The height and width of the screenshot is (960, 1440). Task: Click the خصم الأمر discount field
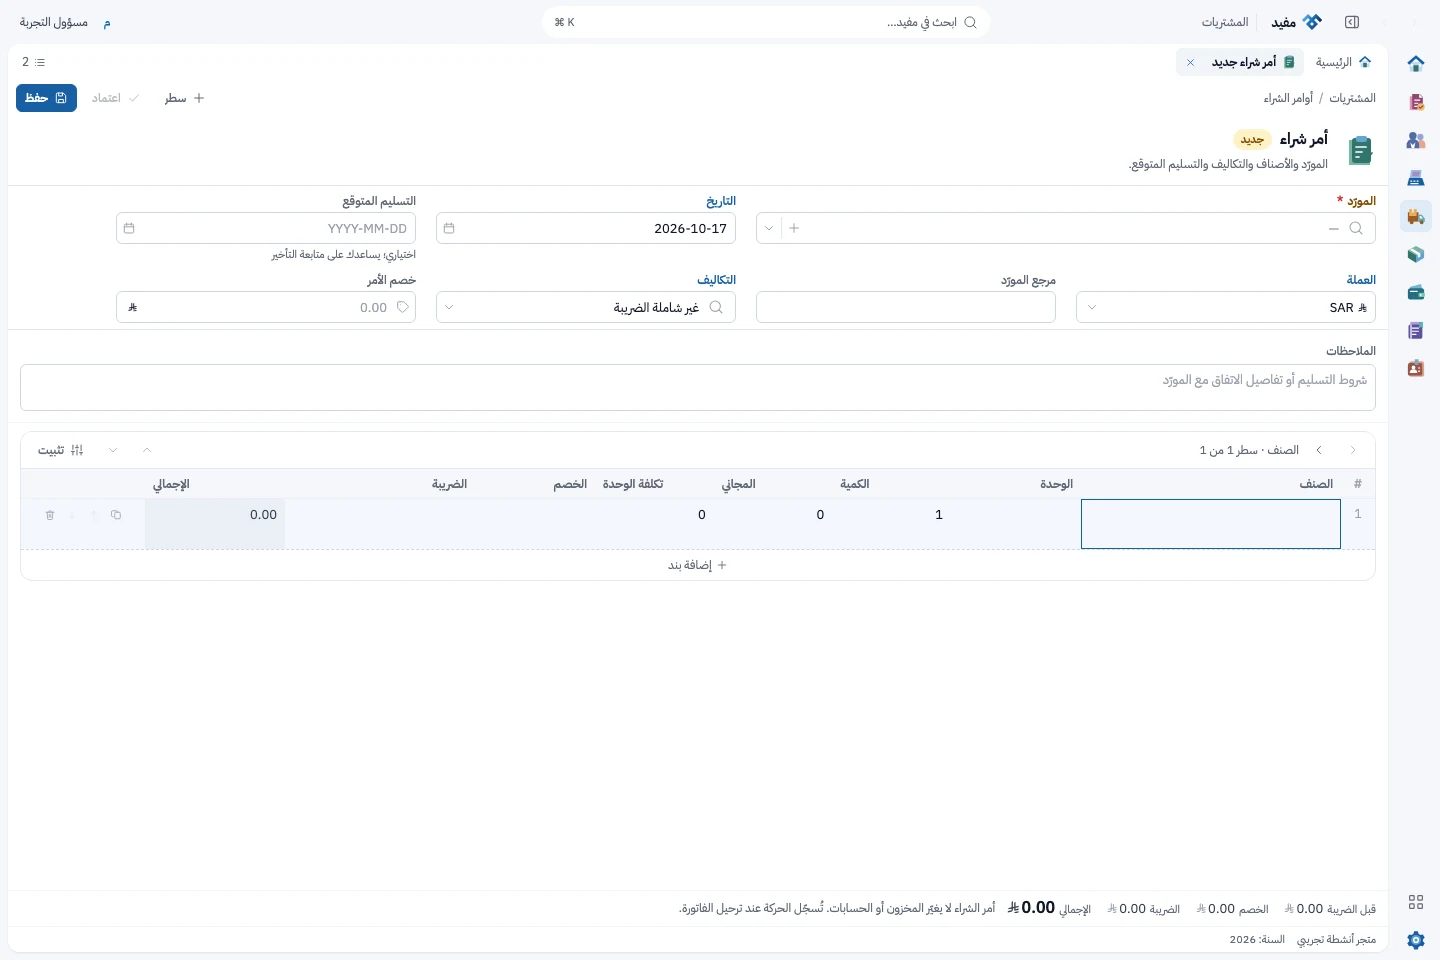coord(266,307)
